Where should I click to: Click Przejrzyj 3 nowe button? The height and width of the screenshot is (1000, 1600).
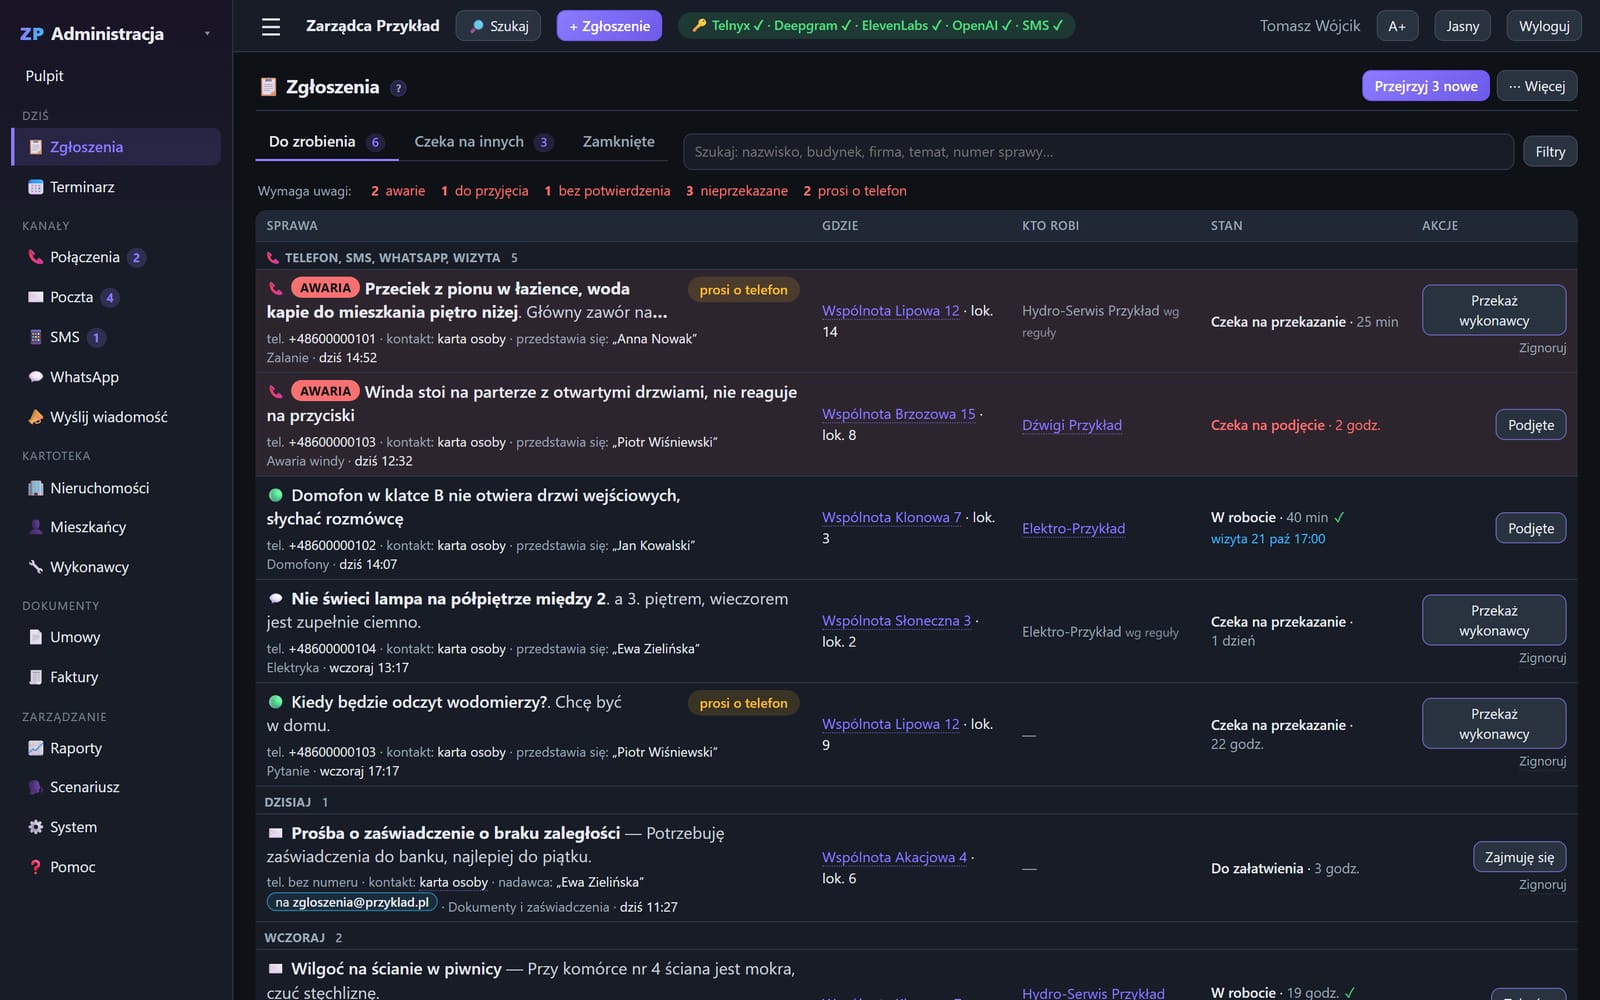1426,86
